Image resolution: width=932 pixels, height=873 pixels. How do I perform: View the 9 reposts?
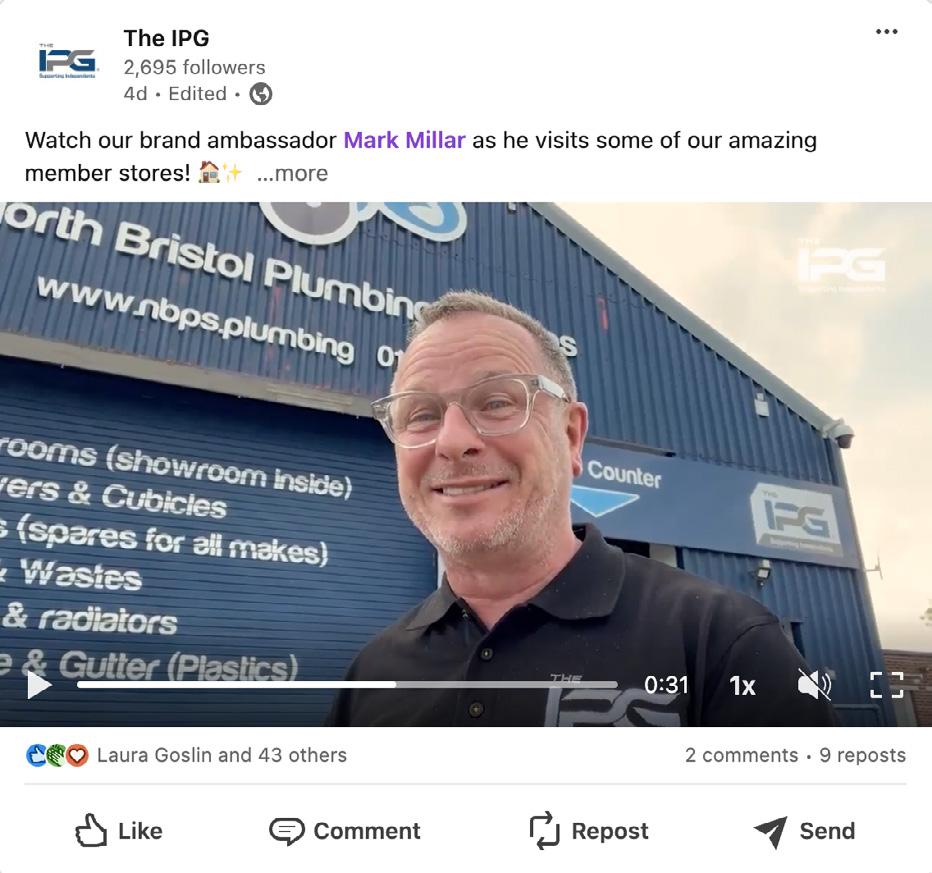click(x=862, y=755)
